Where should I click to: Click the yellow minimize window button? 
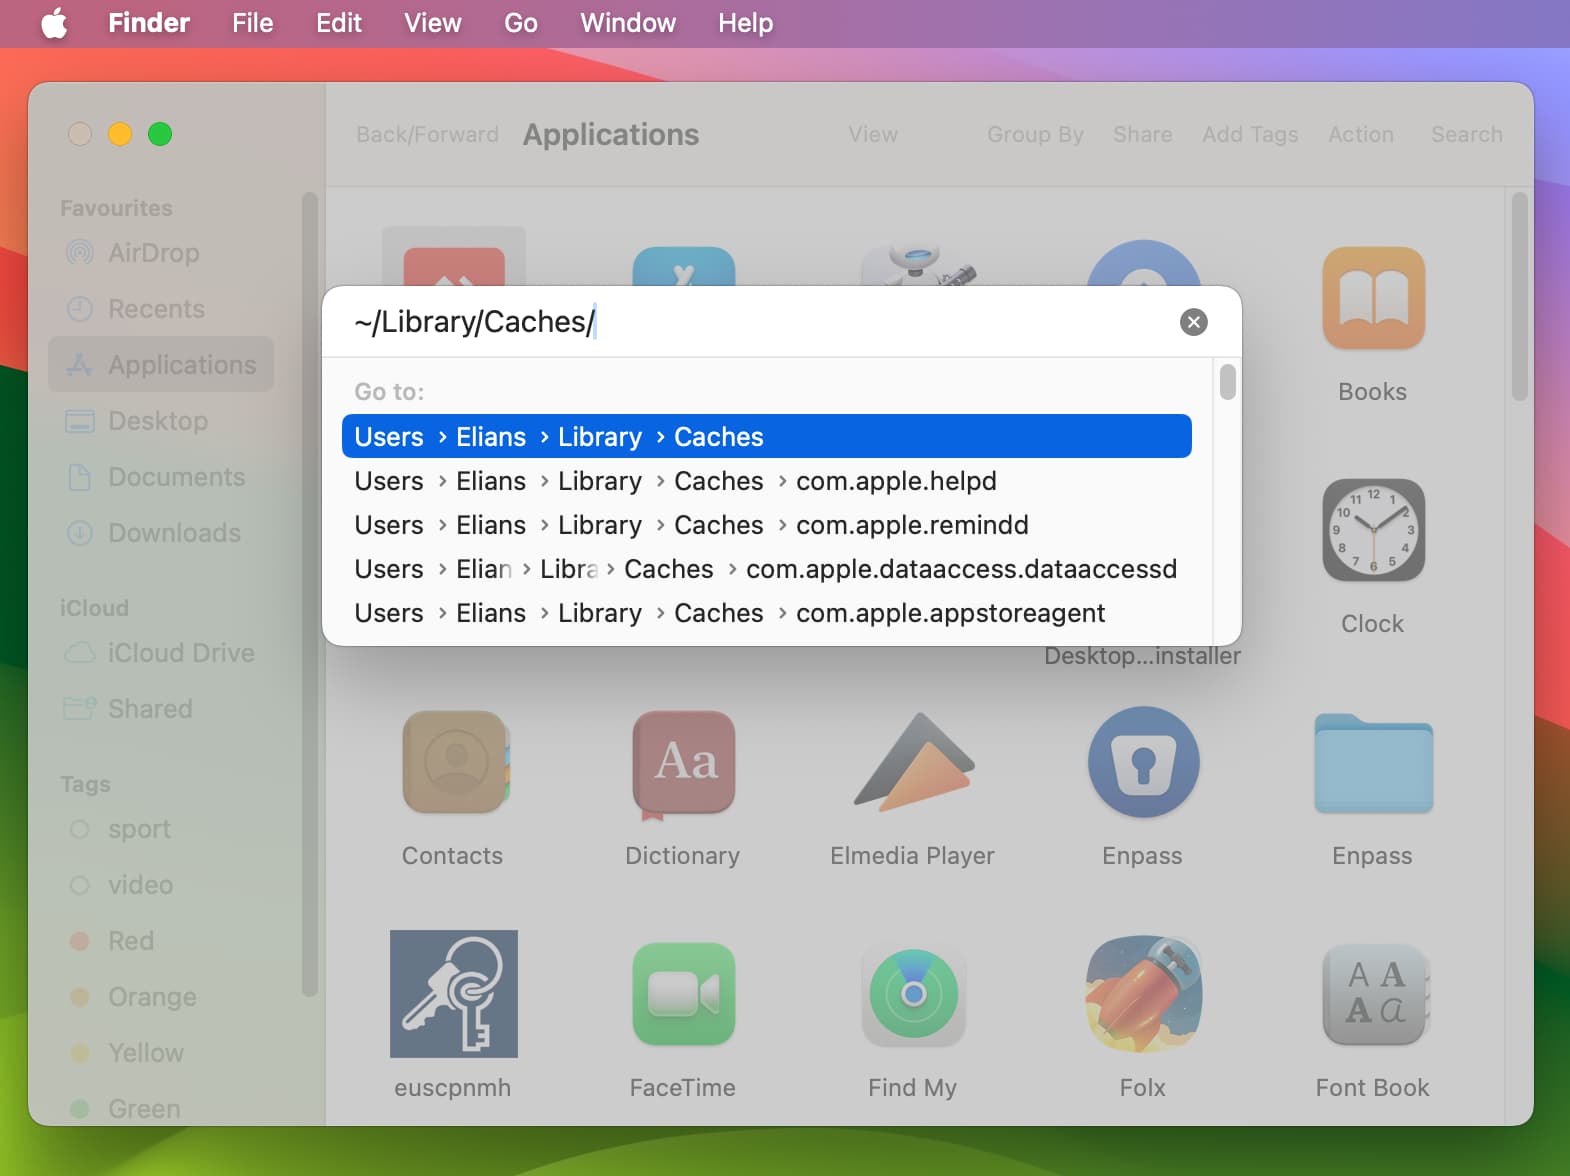coord(120,134)
